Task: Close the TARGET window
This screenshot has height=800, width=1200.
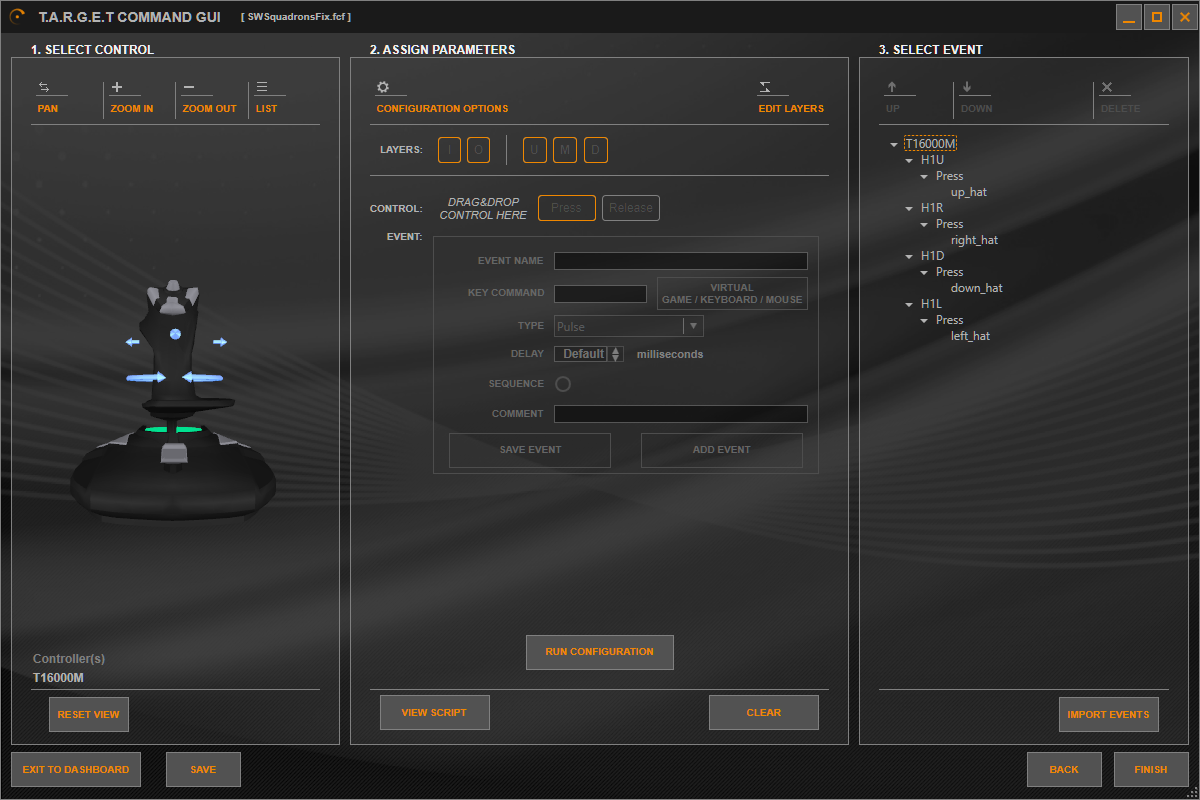Action: pyautogui.click(x=1185, y=17)
